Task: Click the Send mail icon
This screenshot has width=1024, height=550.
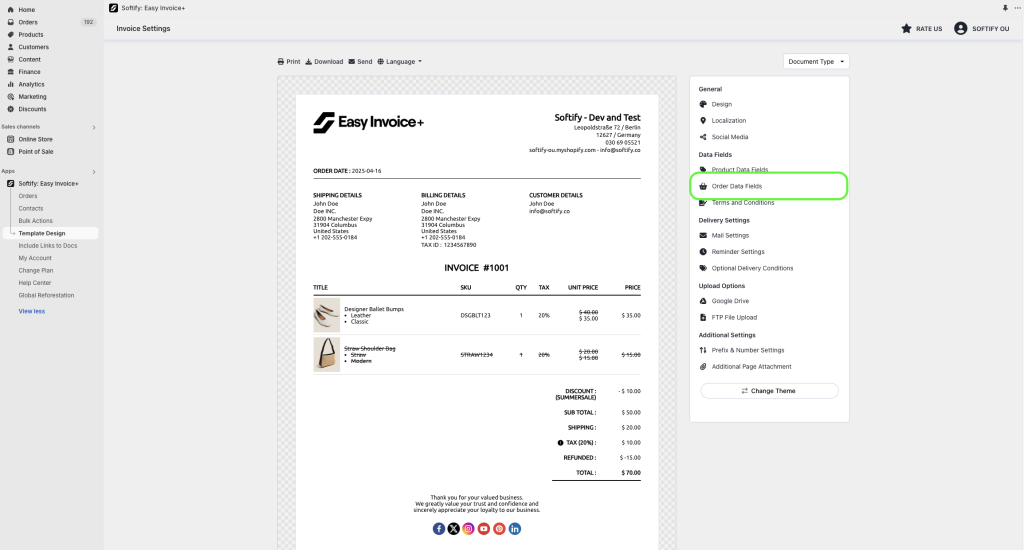Action: click(352, 62)
